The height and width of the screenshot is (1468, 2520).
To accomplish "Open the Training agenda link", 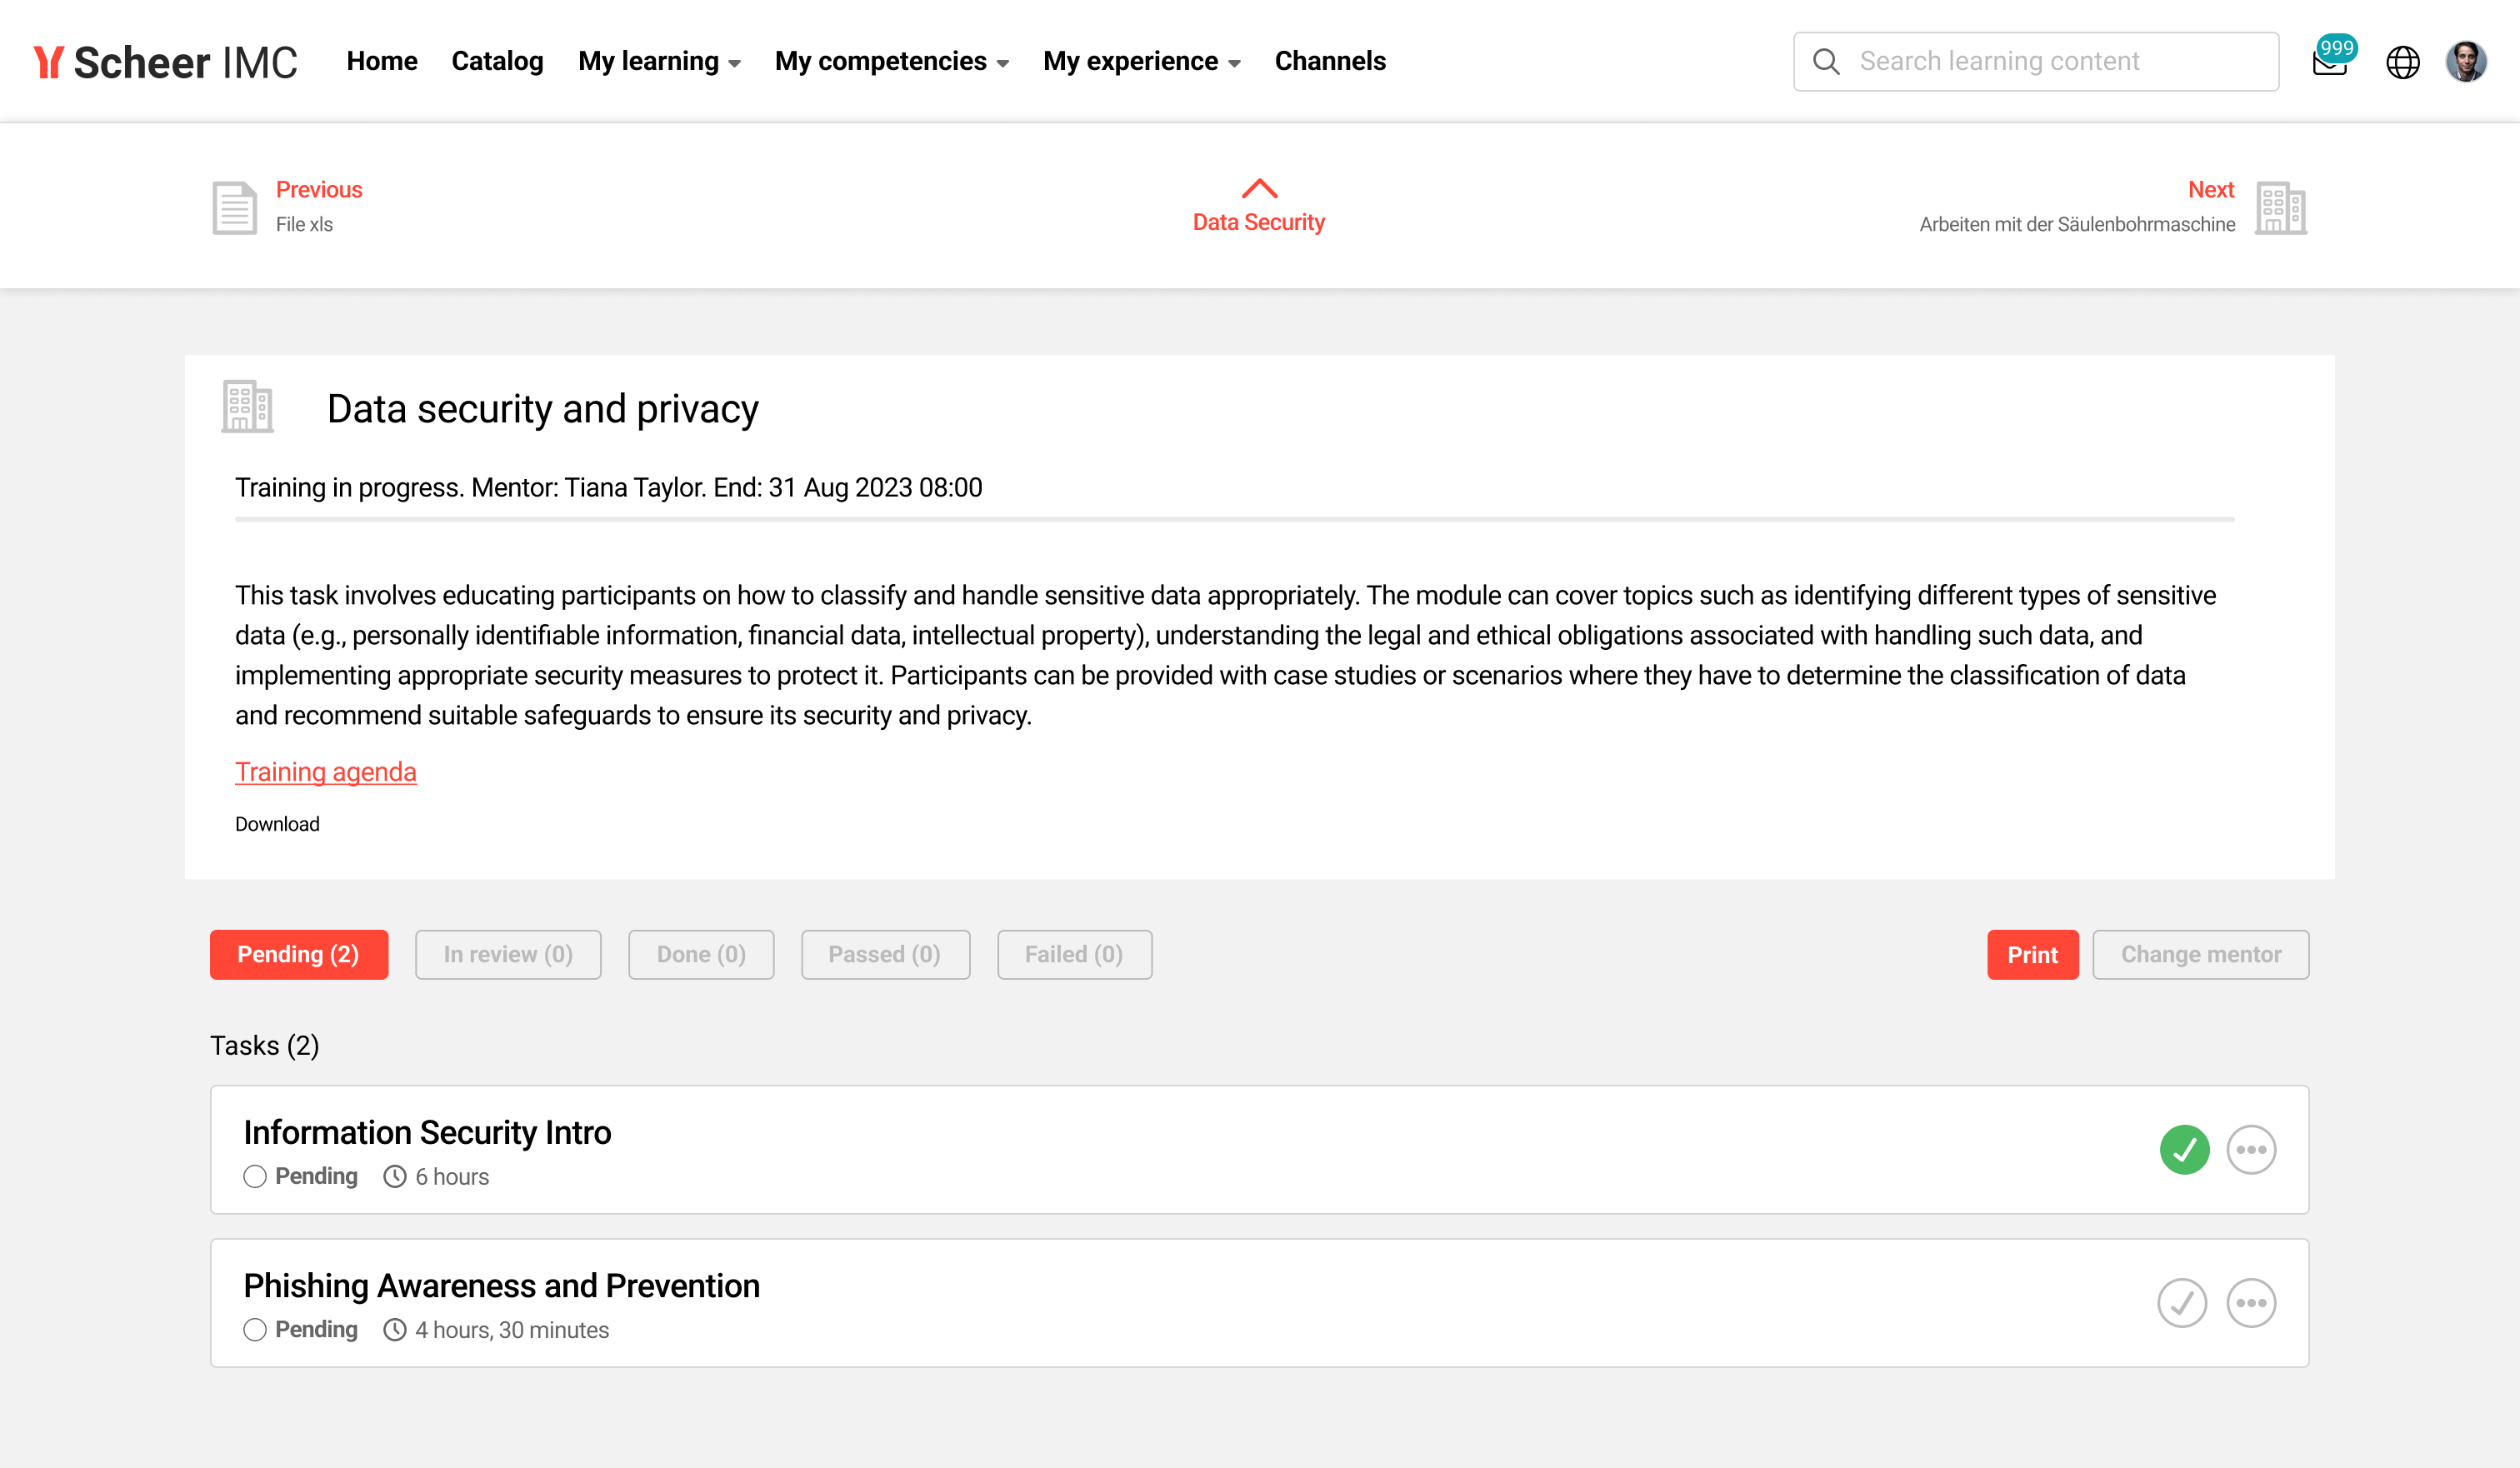I will 325,771.
